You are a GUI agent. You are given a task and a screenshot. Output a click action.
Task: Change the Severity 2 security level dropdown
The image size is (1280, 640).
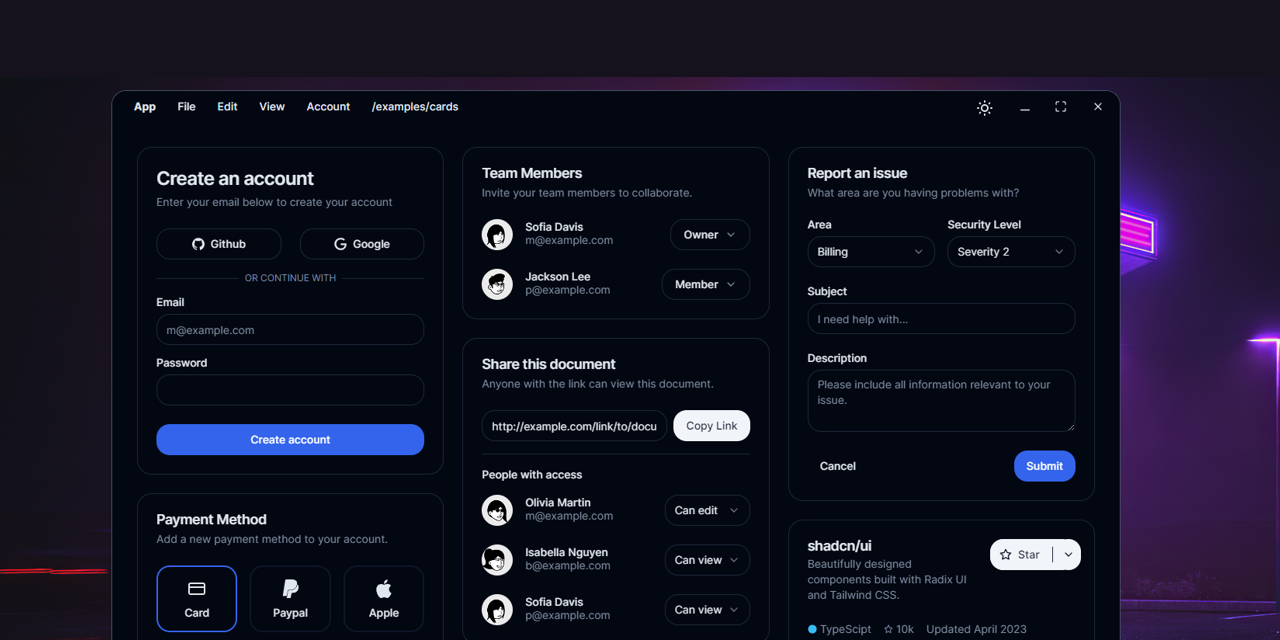pyautogui.click(x=1010, y=251)
